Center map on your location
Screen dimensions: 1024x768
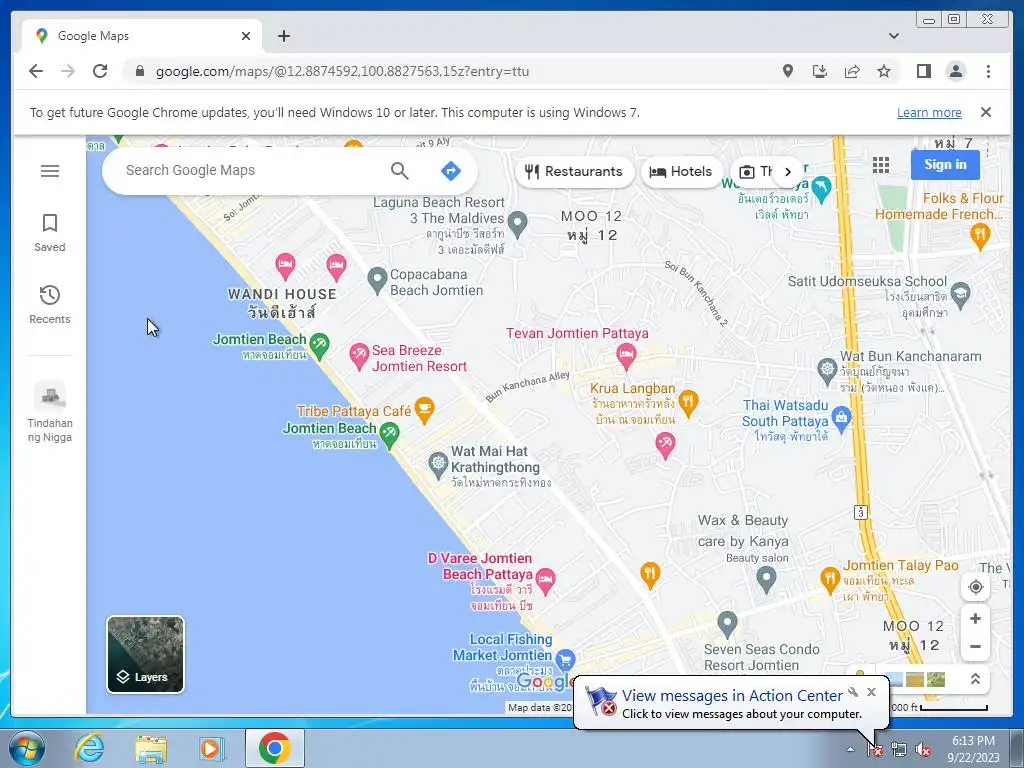click(976, 587)
